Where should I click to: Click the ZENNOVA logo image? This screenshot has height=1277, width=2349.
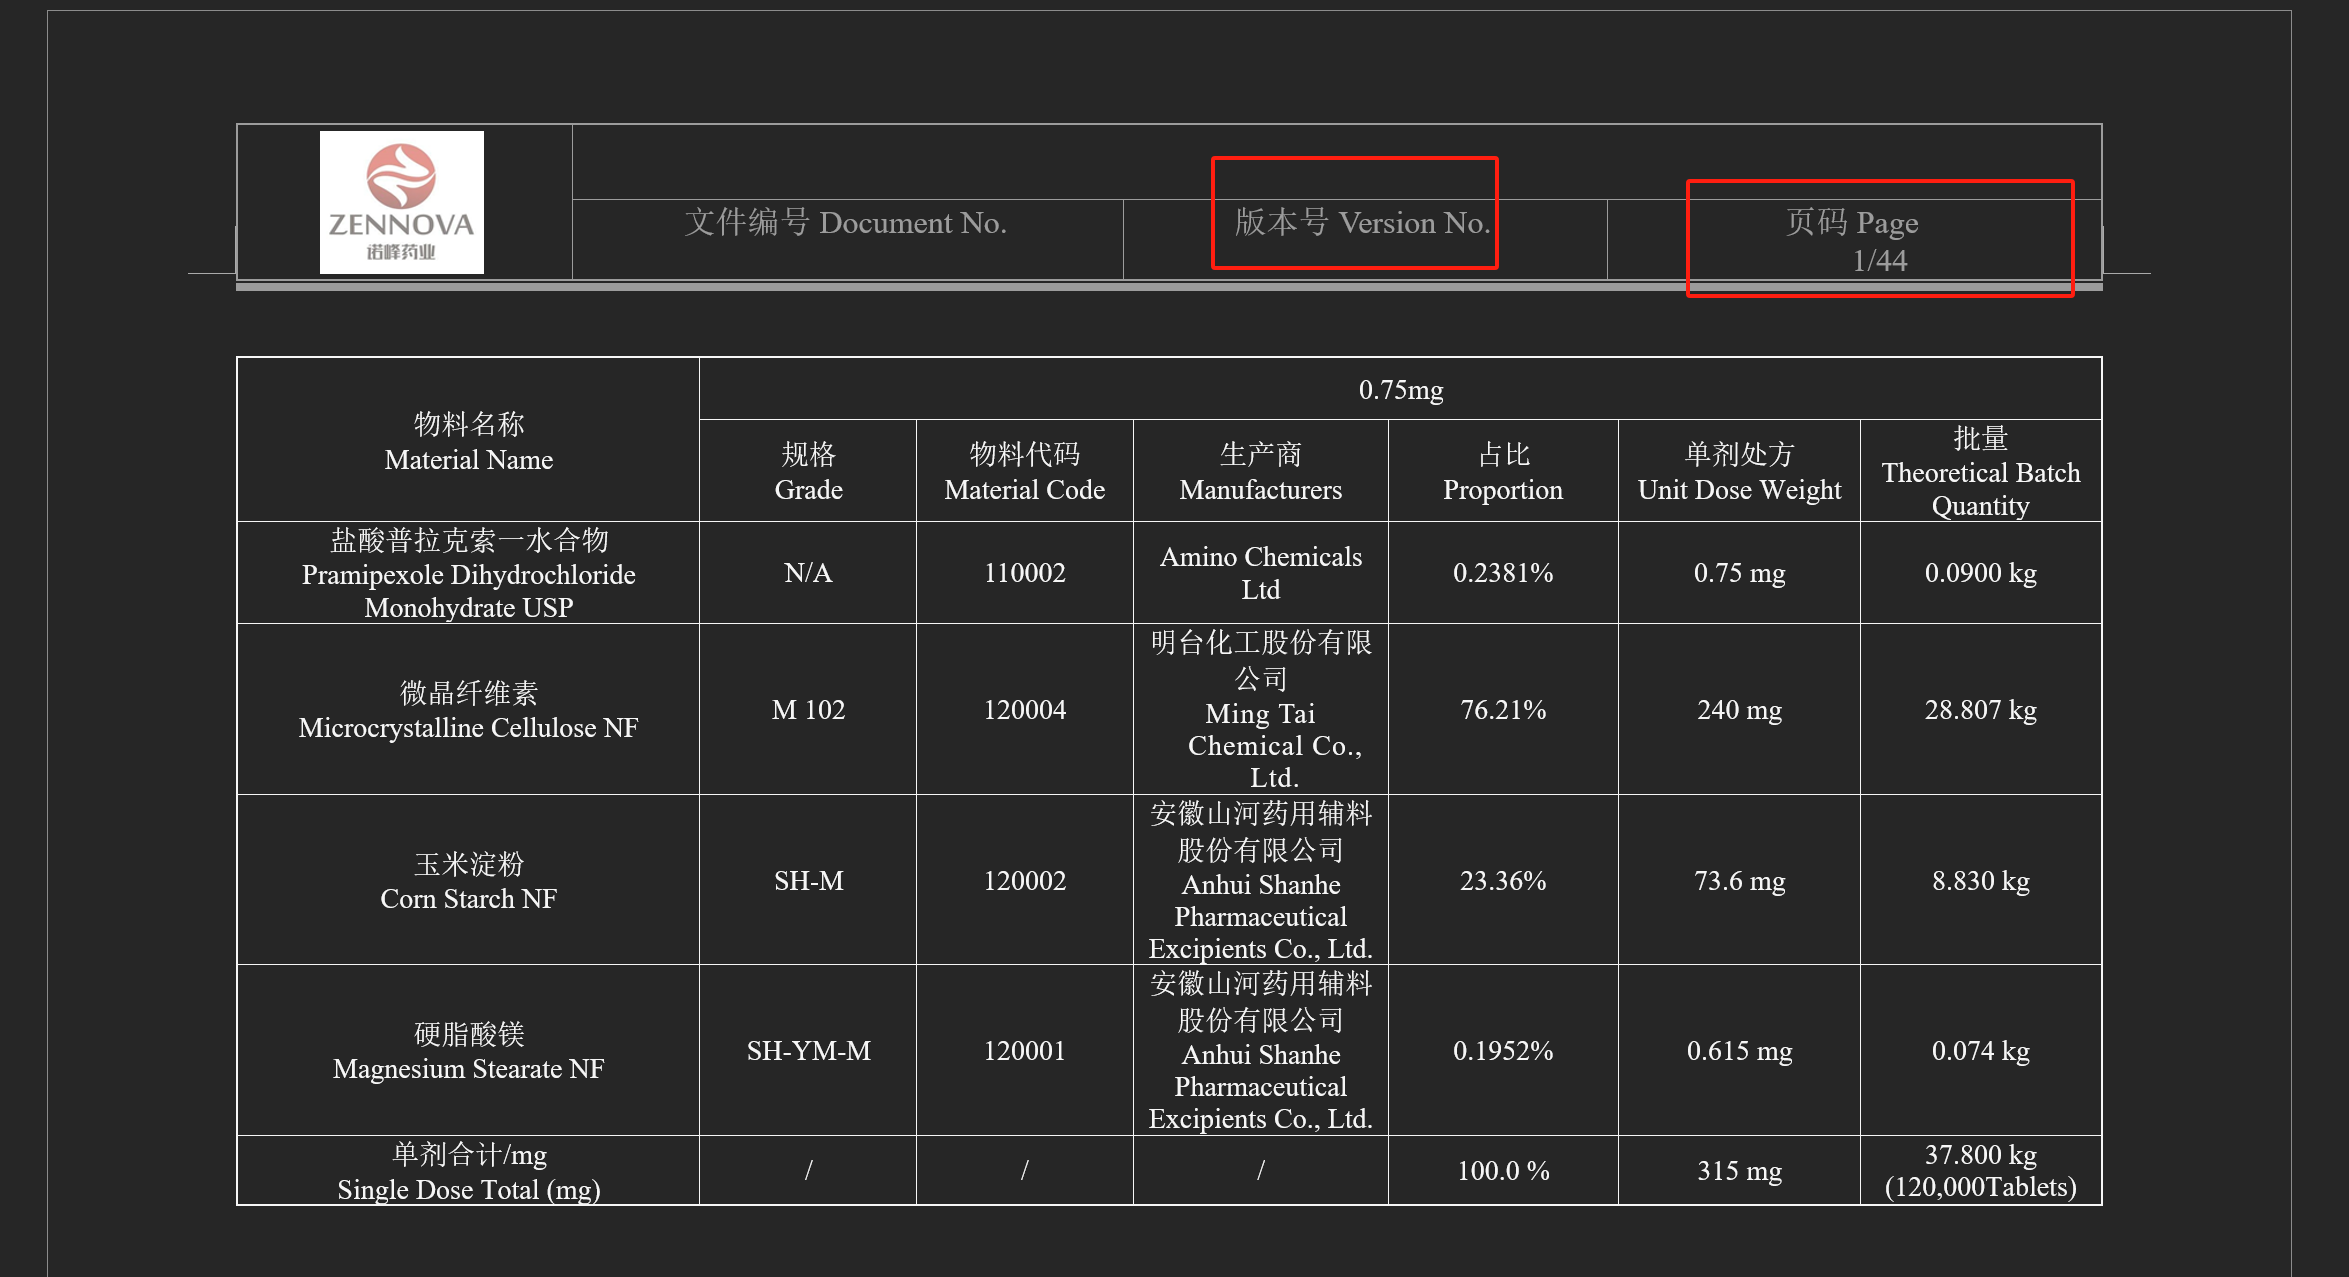tap(401, 202)
